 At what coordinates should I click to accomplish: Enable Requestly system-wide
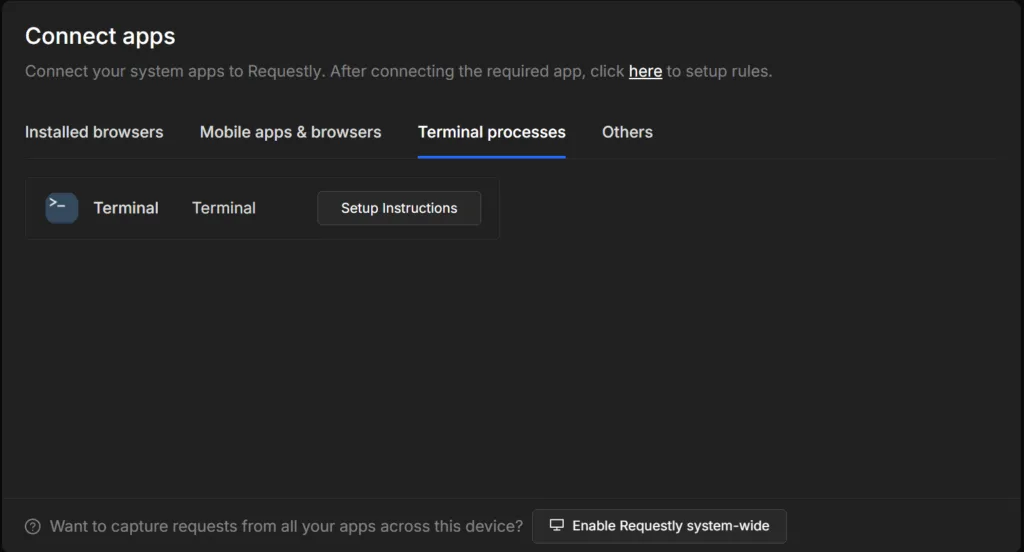click(x=660, y=526)
